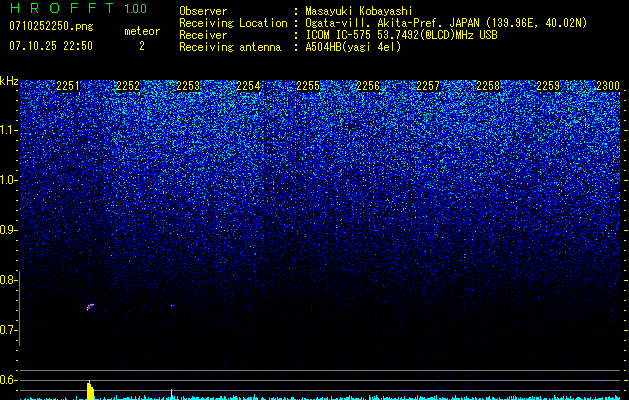Click the 0.9 kHz axis label

point(8,230)
